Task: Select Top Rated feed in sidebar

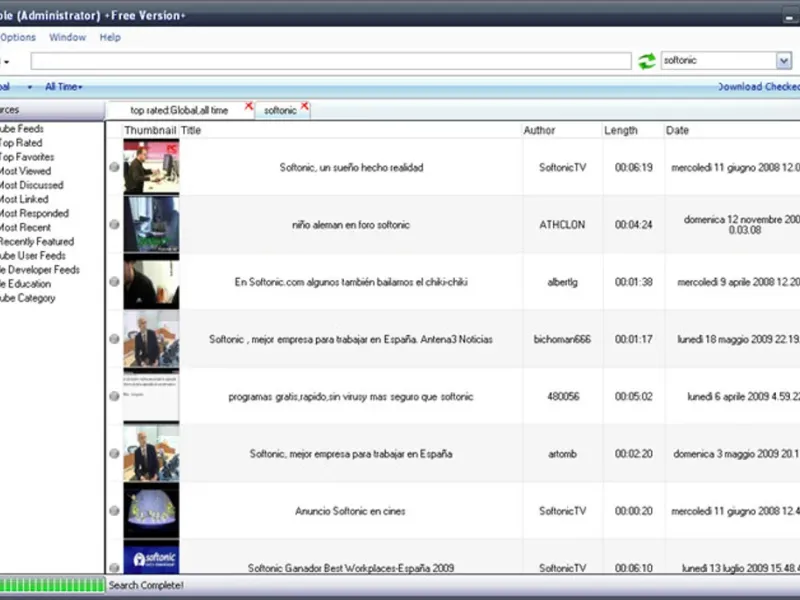Action: click(21, 143)
